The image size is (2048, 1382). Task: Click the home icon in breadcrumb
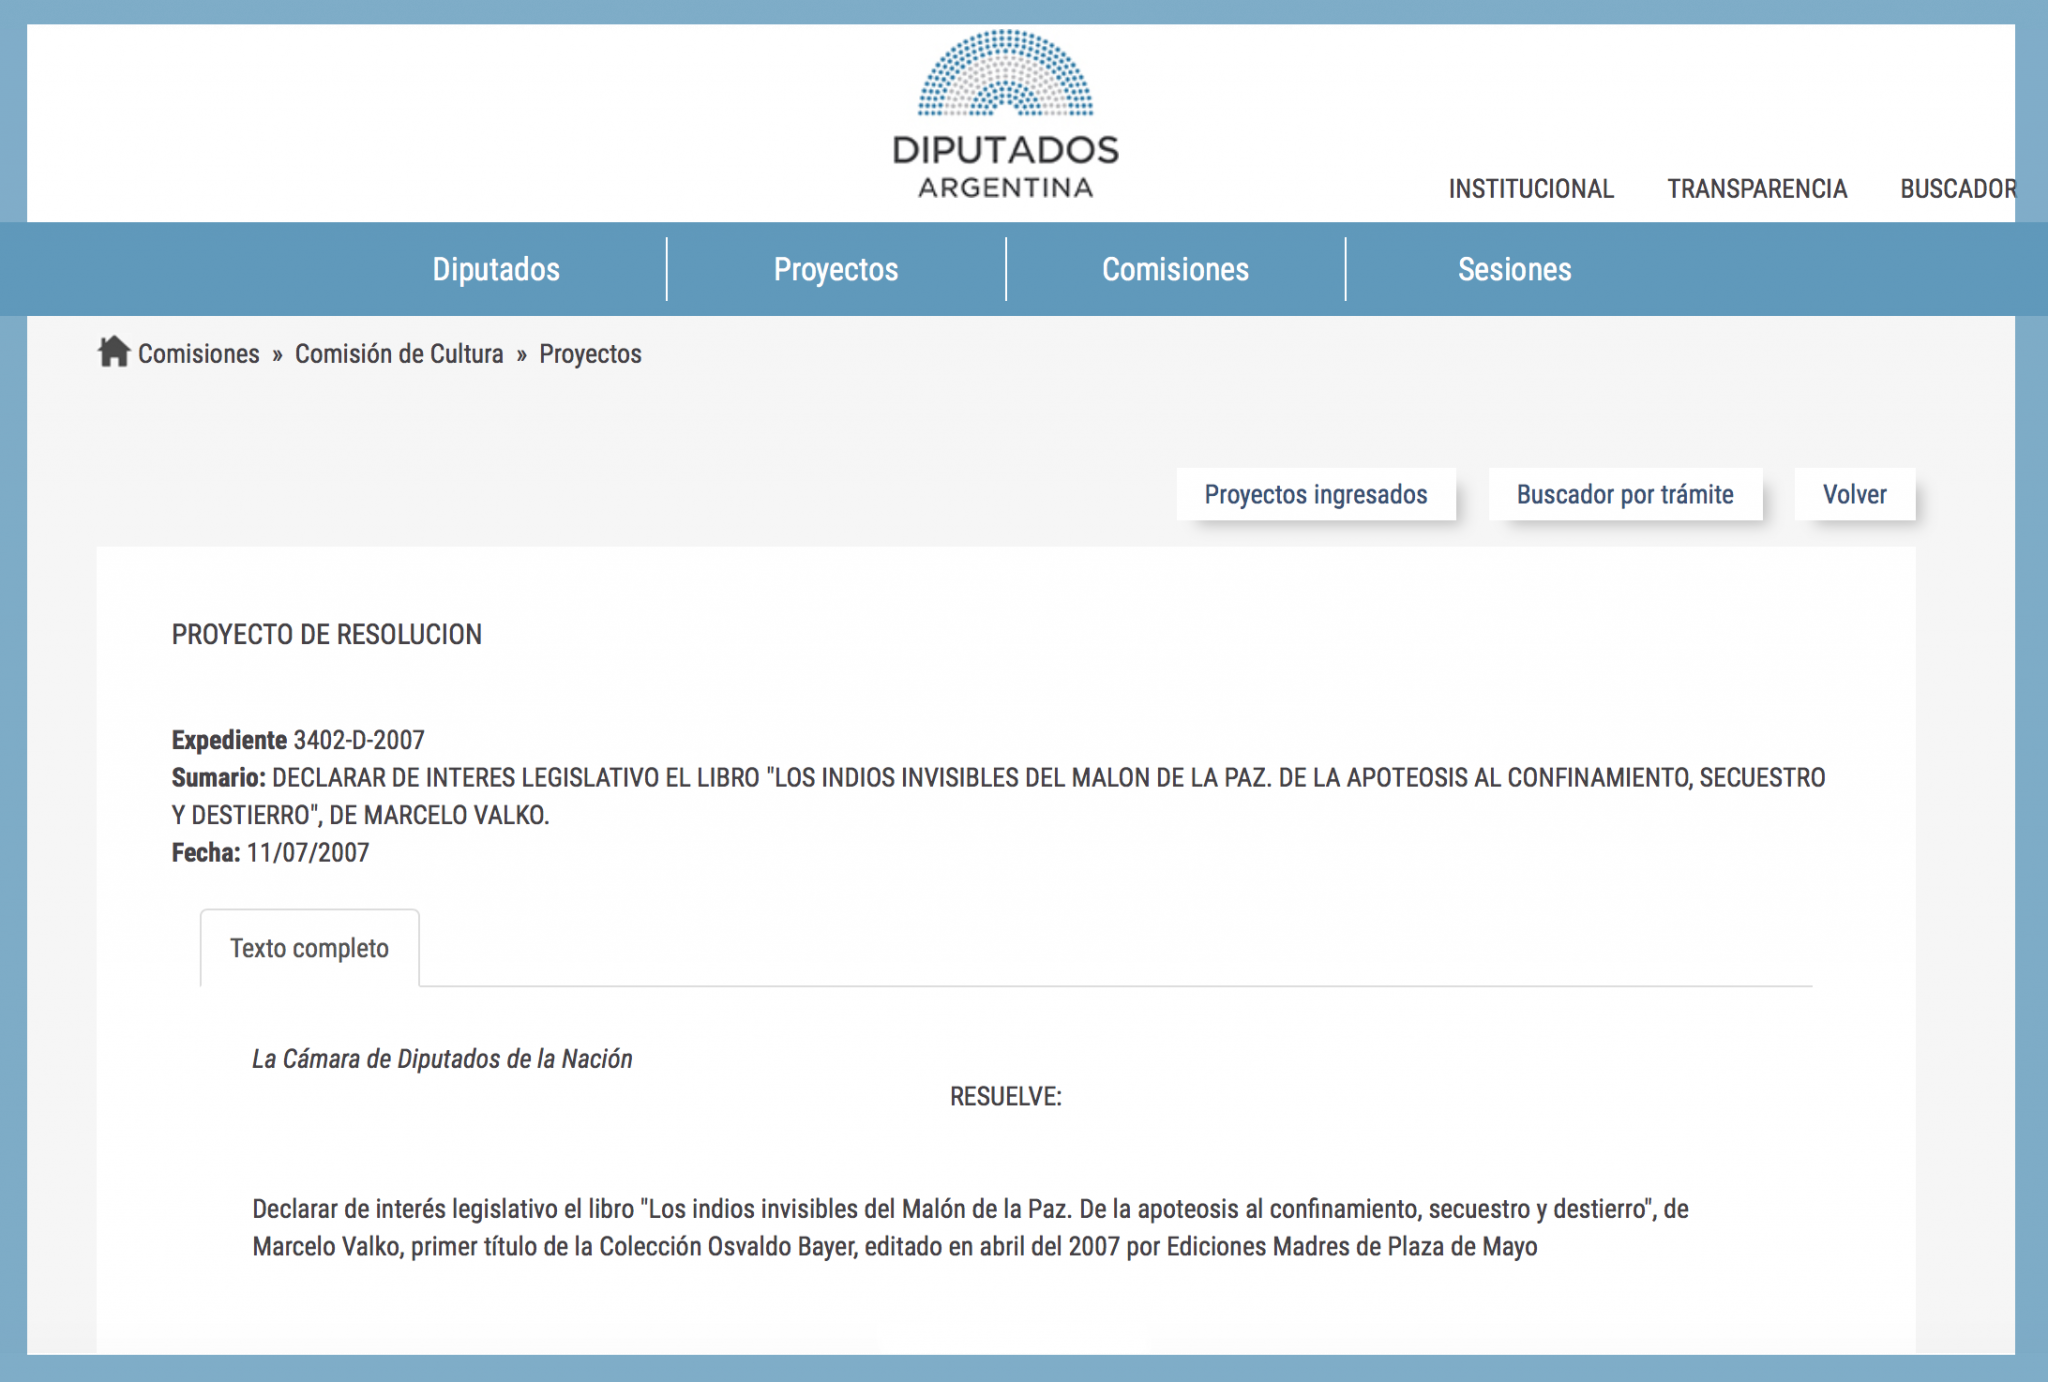[x=114, y=352]
